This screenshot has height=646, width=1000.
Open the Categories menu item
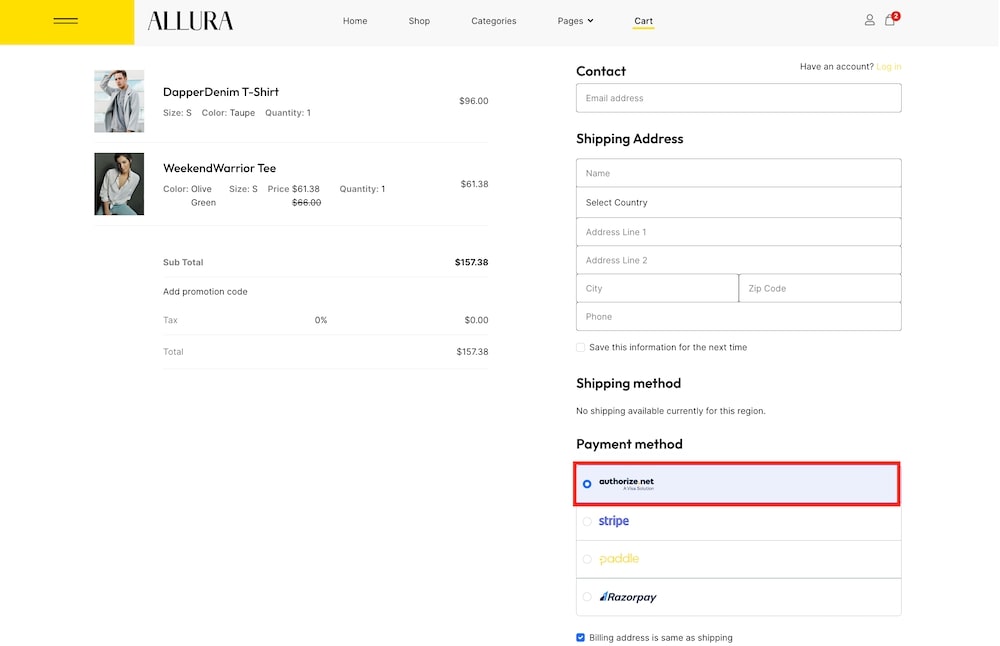coord(494,21)
